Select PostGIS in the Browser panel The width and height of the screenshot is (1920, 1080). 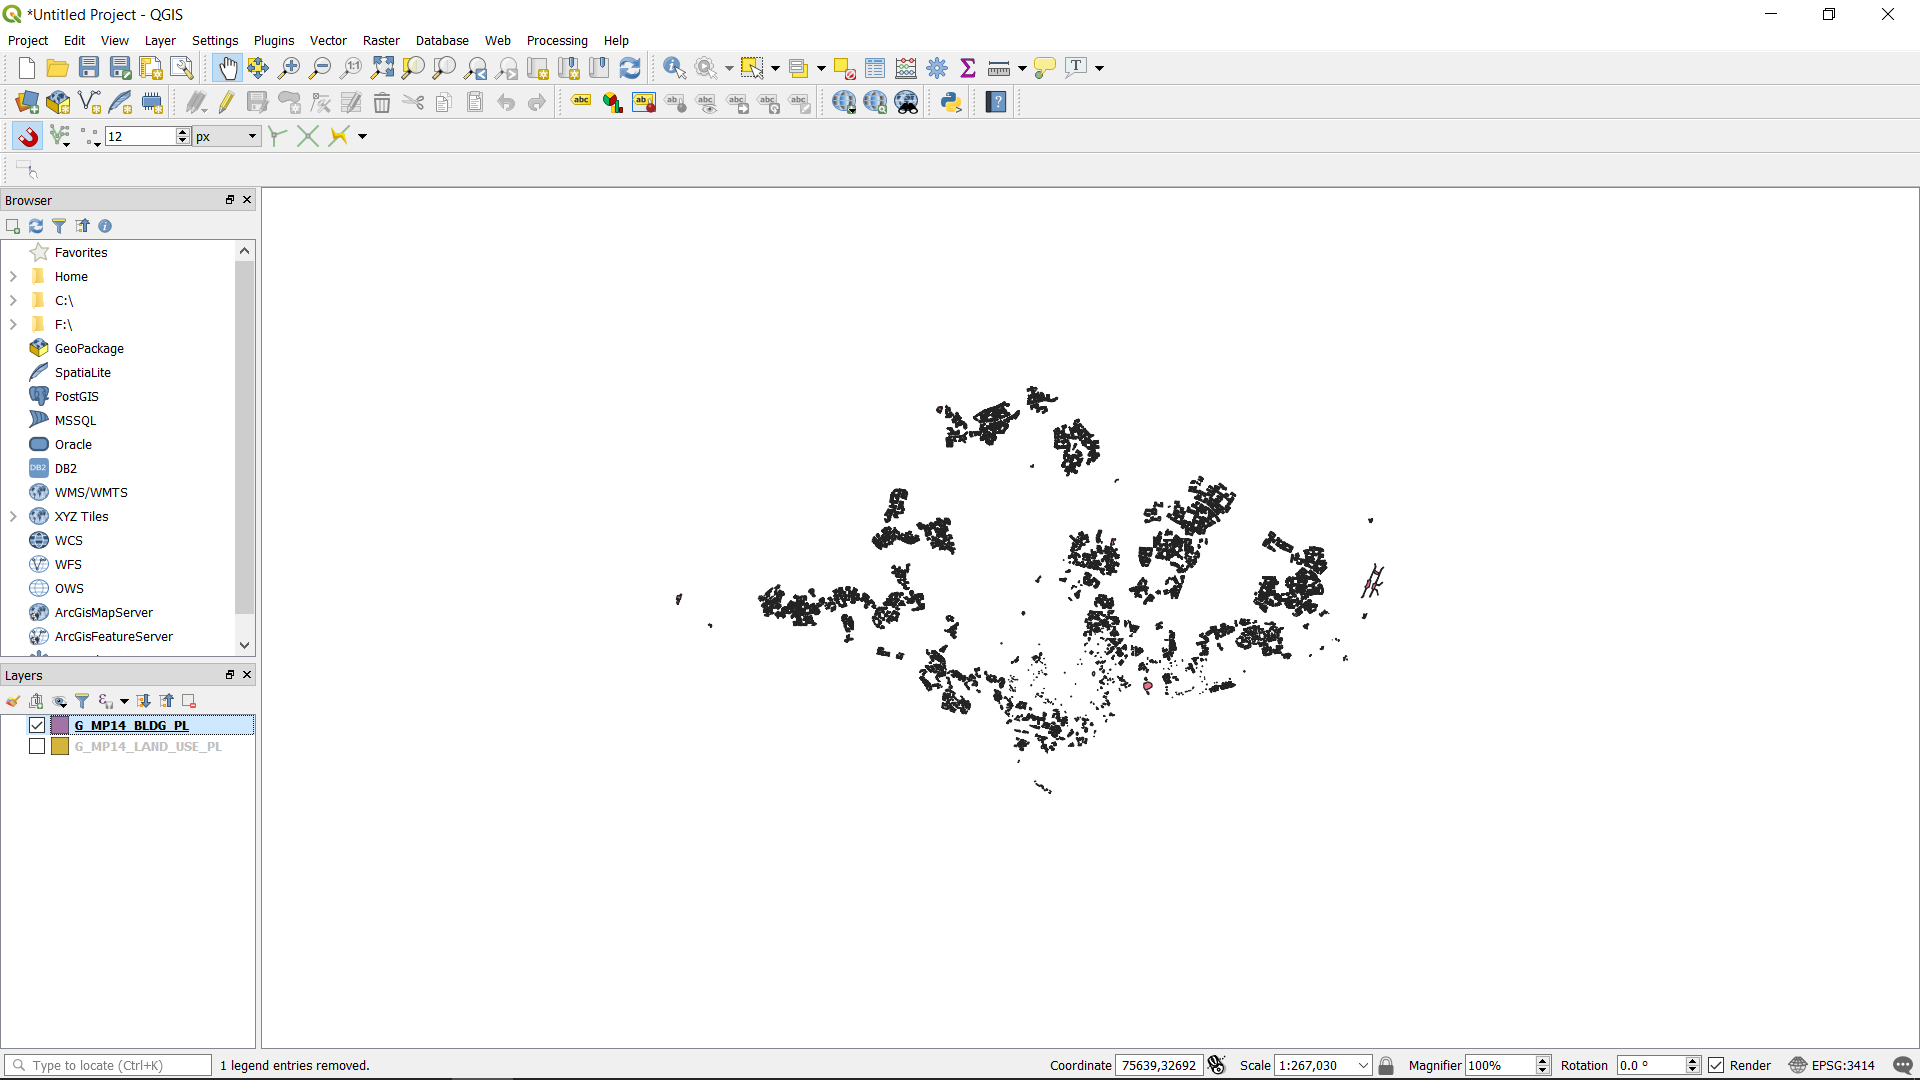point(77,397)
